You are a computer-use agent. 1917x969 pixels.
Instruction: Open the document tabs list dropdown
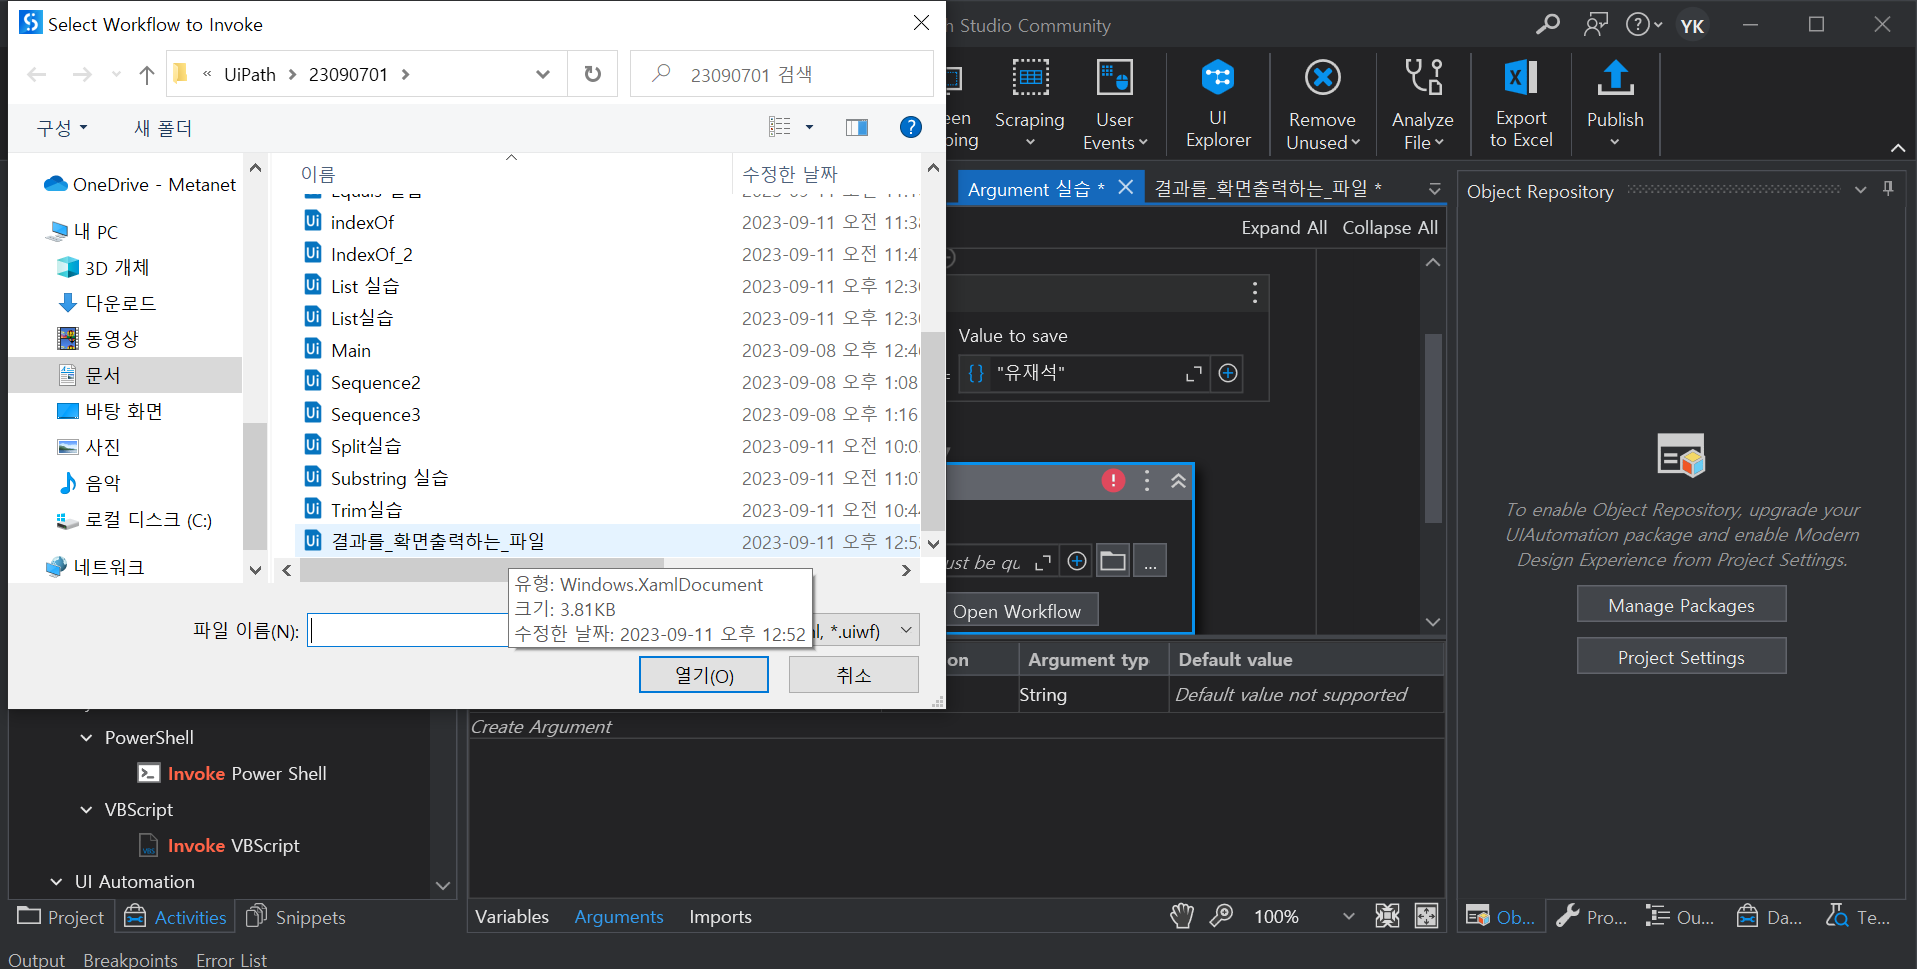click(1434, 188)
